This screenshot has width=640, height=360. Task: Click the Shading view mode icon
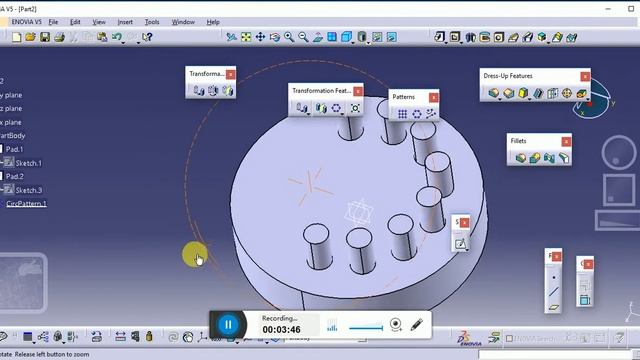click(x=361, y=37)
